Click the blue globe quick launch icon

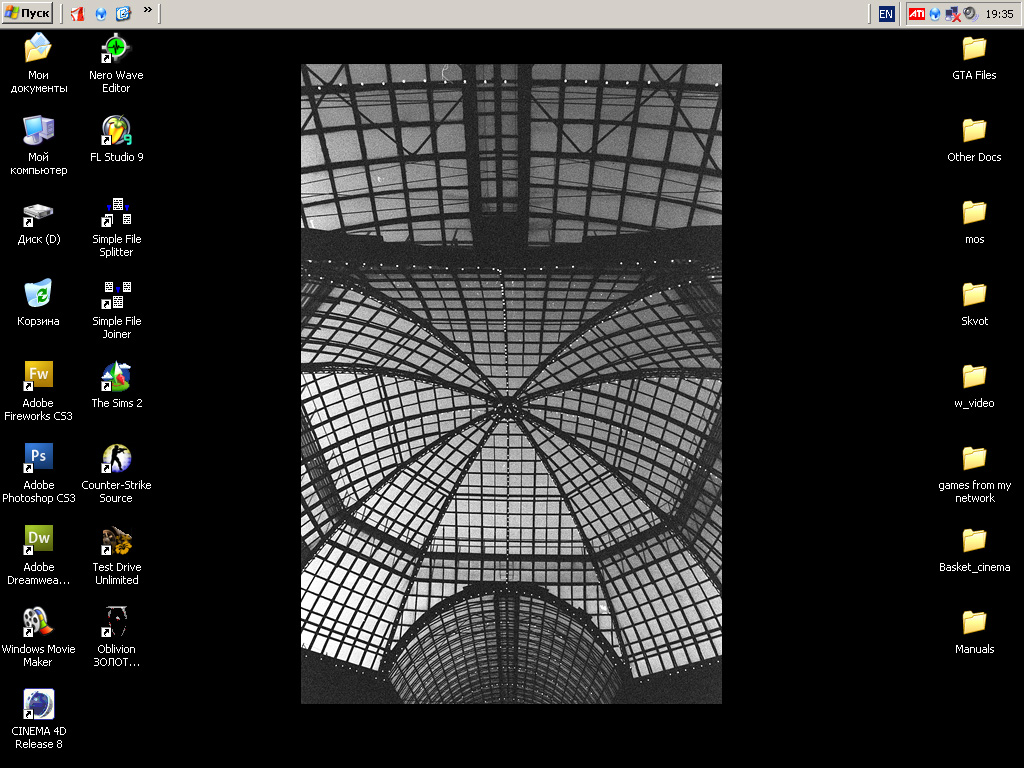101,13
